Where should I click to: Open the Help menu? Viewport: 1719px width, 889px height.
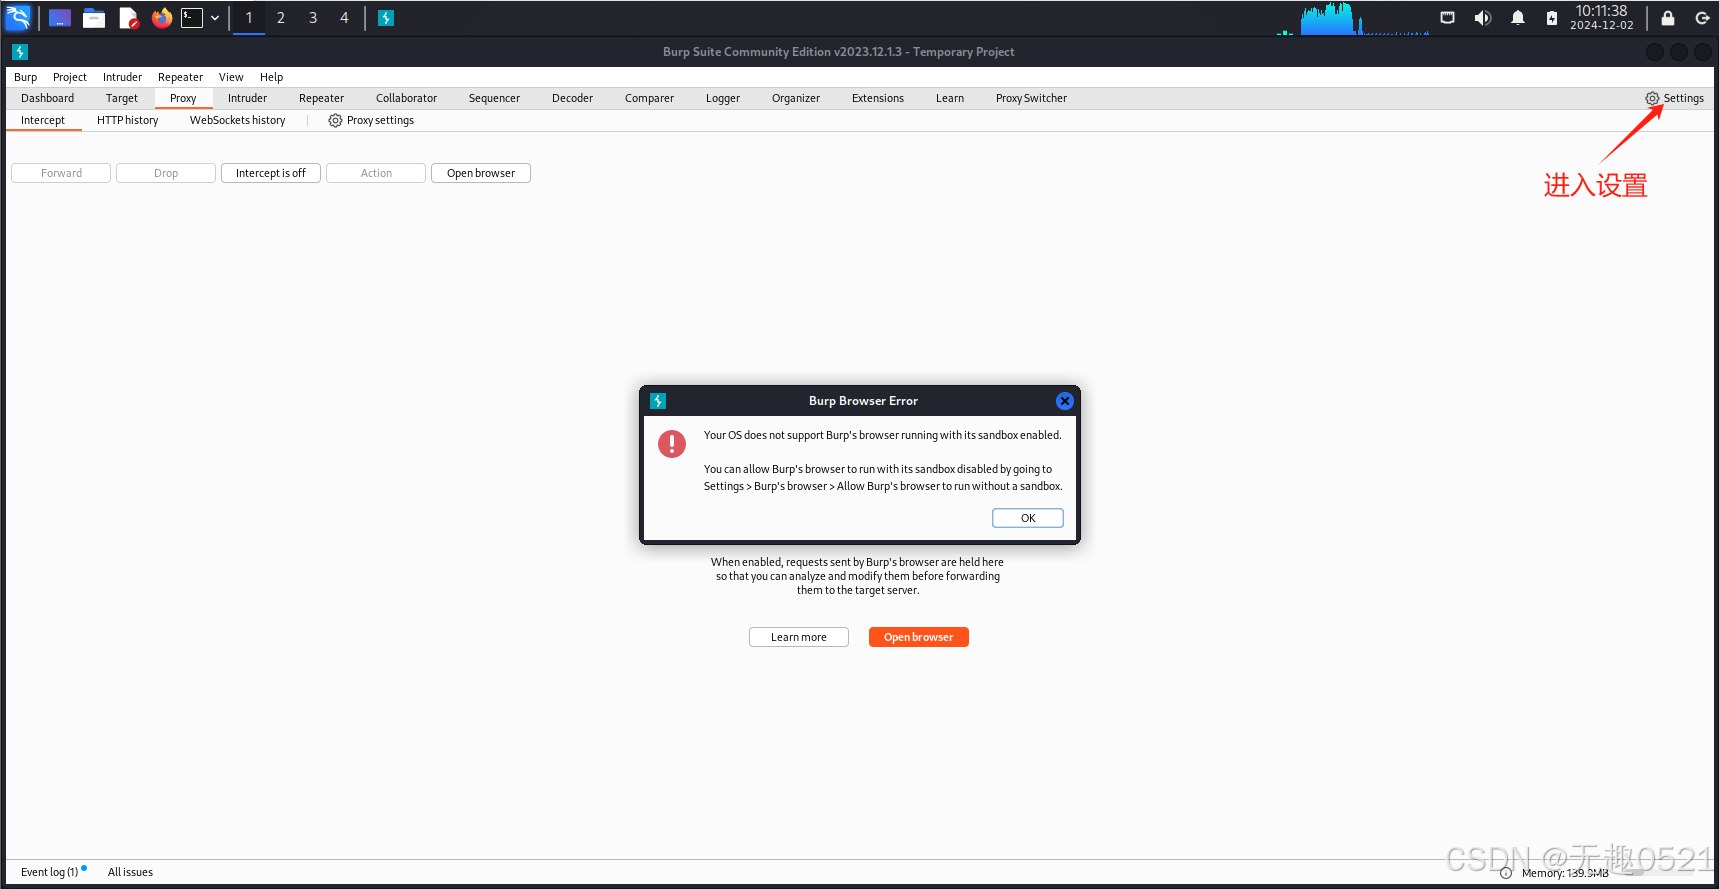click(272, 77)
